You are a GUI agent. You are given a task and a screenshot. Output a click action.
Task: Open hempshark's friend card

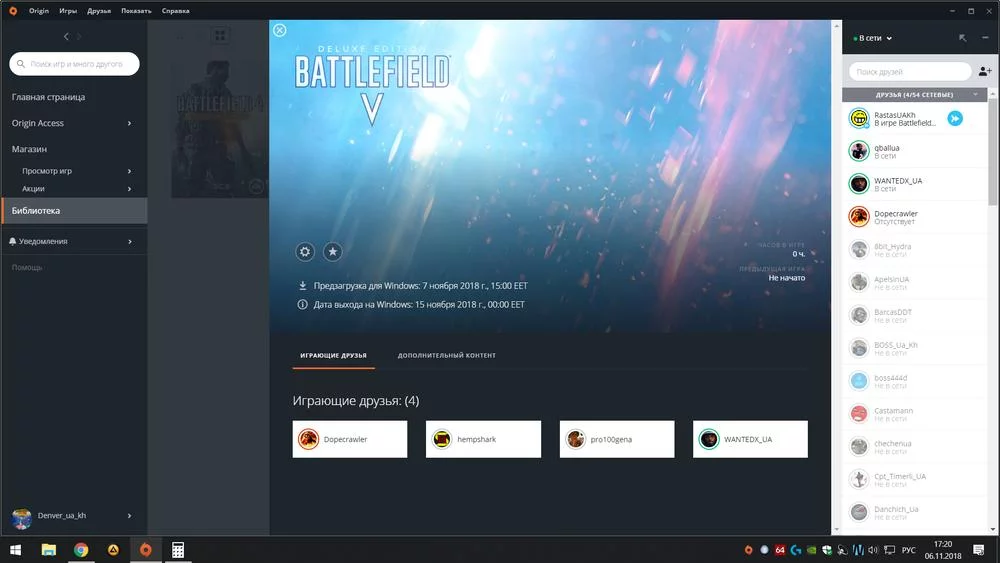click(x=483, y=439)
